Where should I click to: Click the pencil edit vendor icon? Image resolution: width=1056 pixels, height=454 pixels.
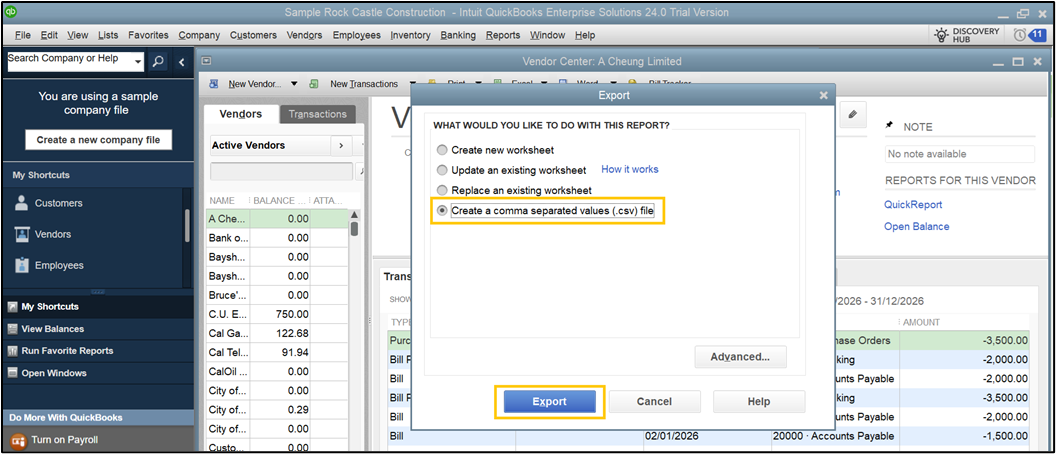(x=853, y=115)
